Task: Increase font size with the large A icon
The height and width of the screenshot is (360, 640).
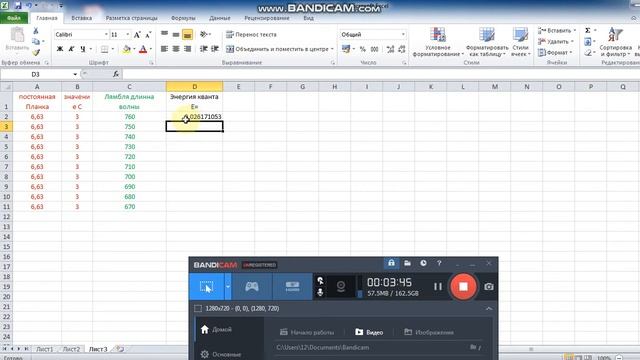Action: click(137, 35)
